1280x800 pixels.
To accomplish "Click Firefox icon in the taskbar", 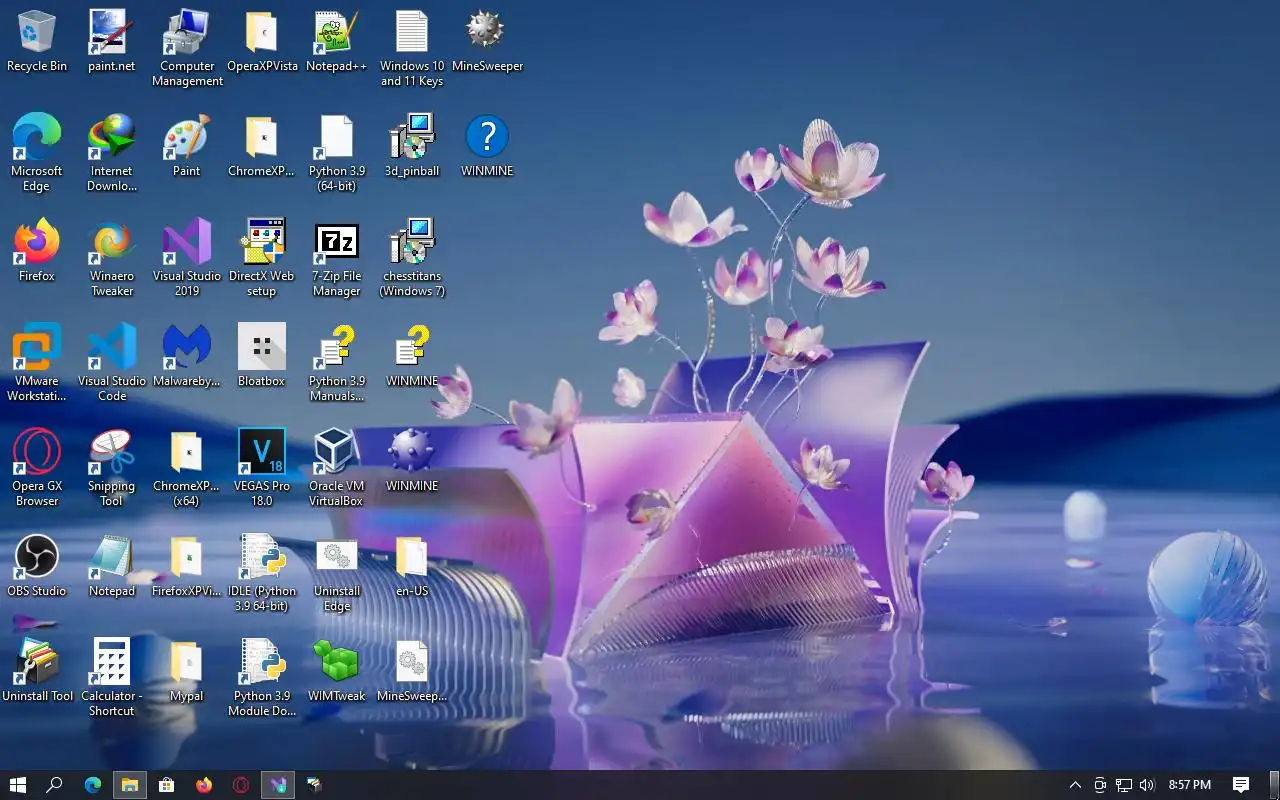I will coord(204,785).
